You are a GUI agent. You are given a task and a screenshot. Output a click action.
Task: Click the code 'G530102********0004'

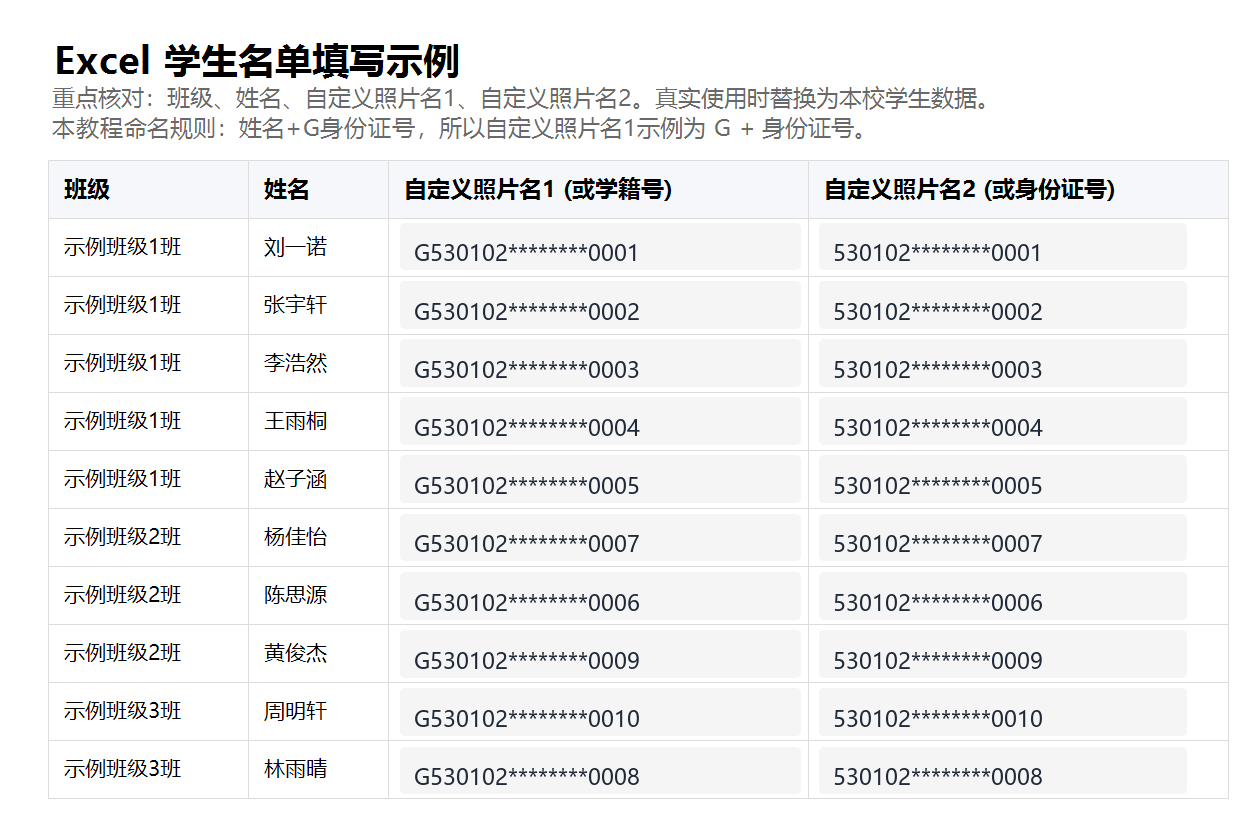pos(600,421)
